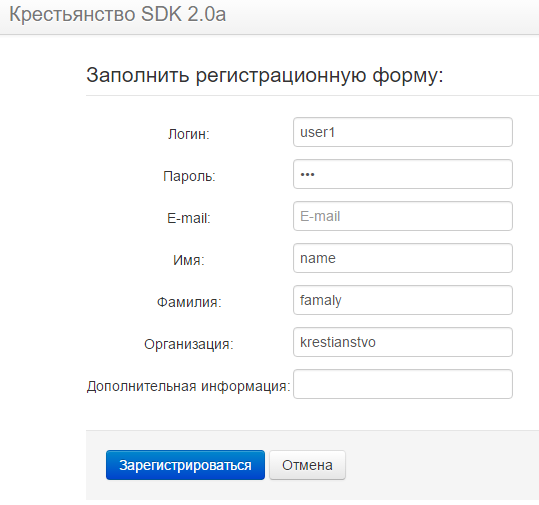Click the Фамилия field containing famaly
The width and height of the screenshot is (539, 505).
click(403, 300)
